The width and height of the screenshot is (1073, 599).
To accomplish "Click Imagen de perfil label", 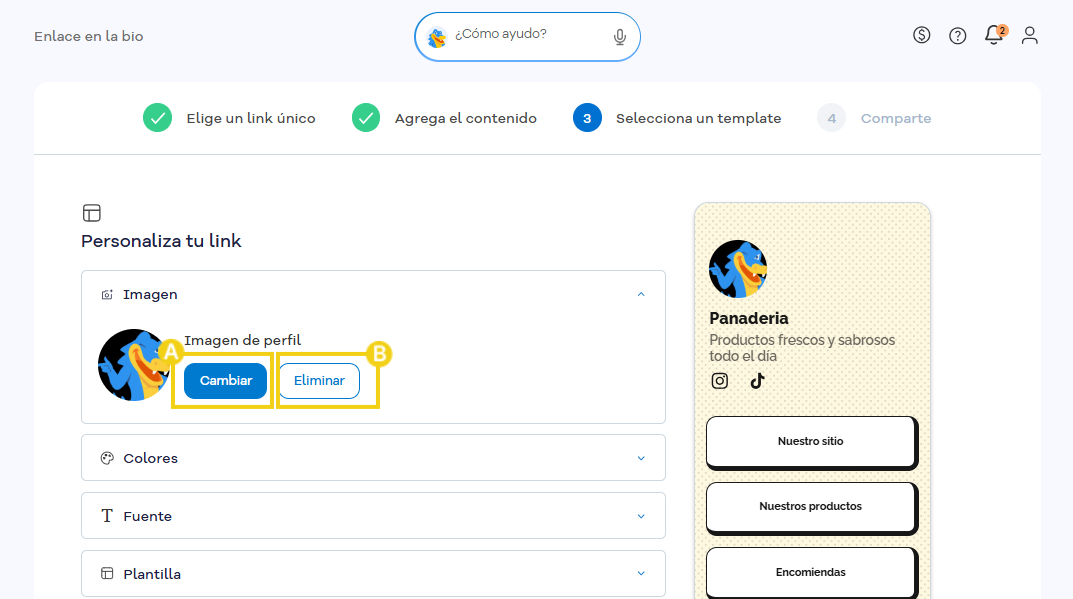I will (x=242, y=340).
